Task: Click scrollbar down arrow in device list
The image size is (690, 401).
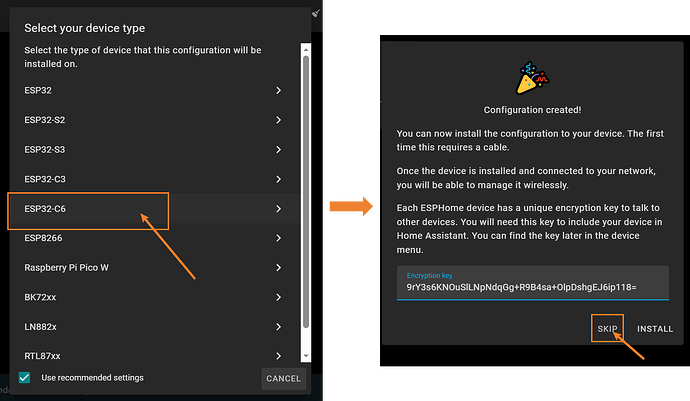Action: (306, 356)
